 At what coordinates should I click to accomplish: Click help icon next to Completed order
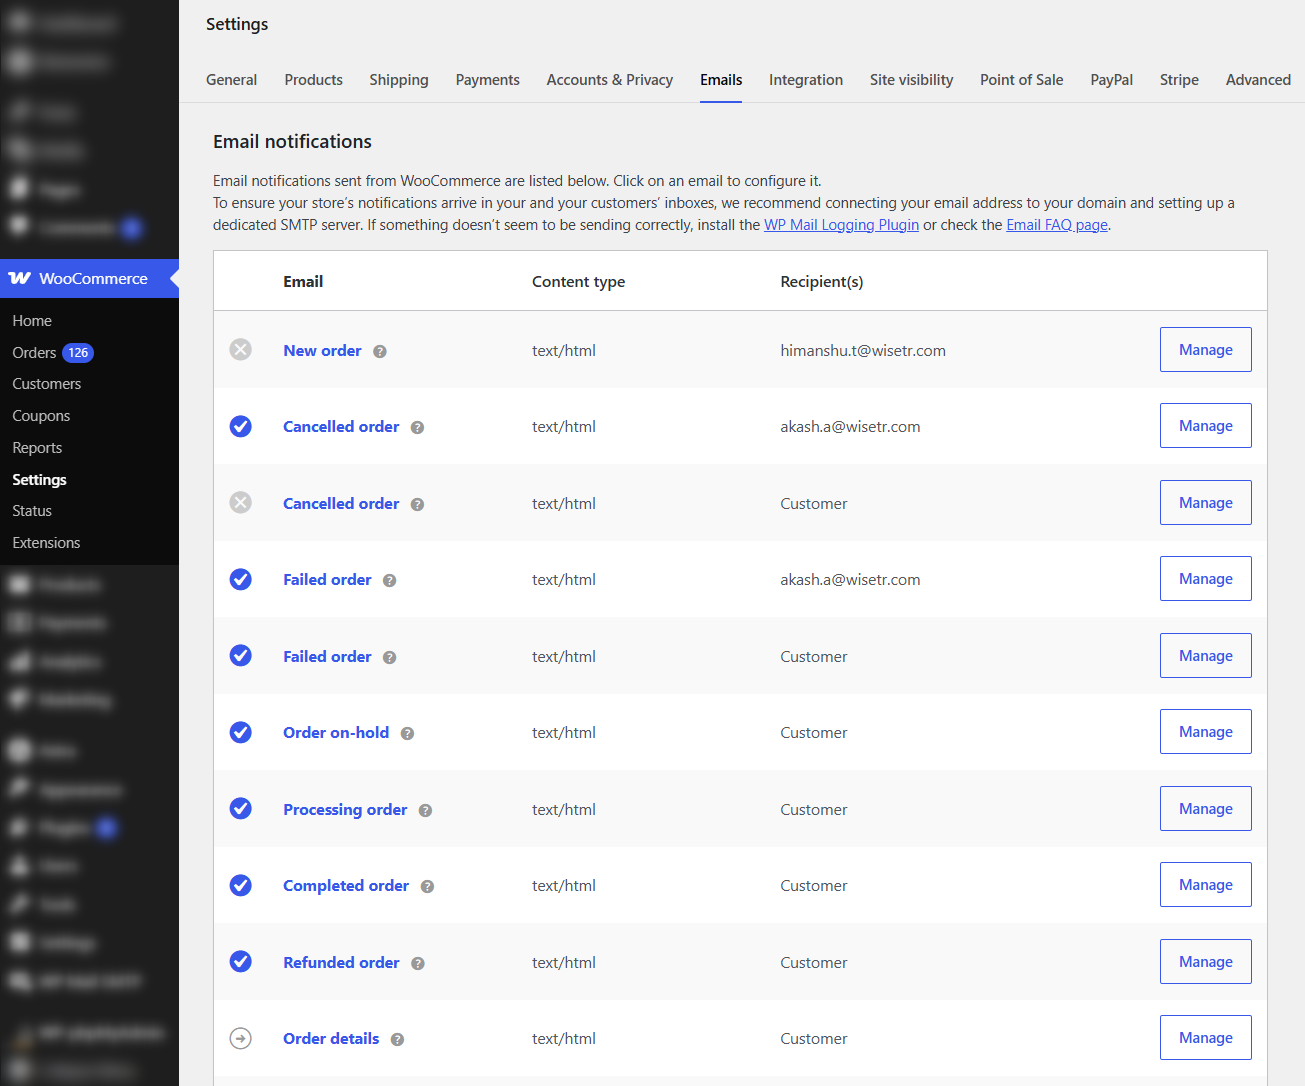click(x=428, y=886)
